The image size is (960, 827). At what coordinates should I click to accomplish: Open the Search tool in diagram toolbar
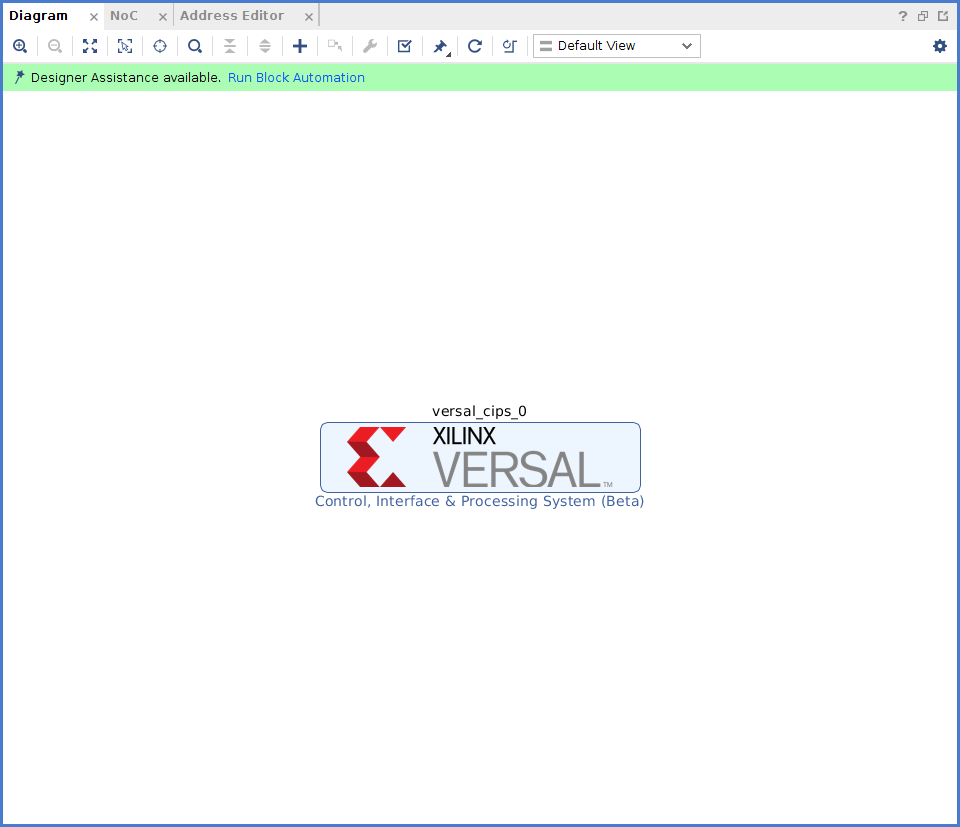195,46
